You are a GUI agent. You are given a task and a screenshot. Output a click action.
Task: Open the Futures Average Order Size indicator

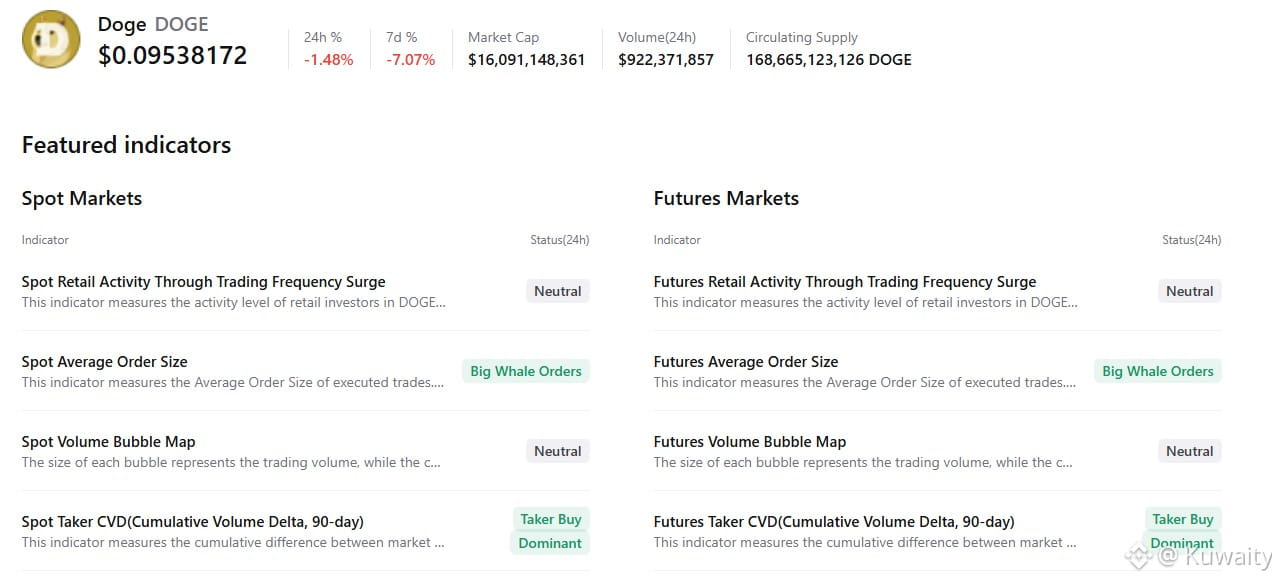745,362
